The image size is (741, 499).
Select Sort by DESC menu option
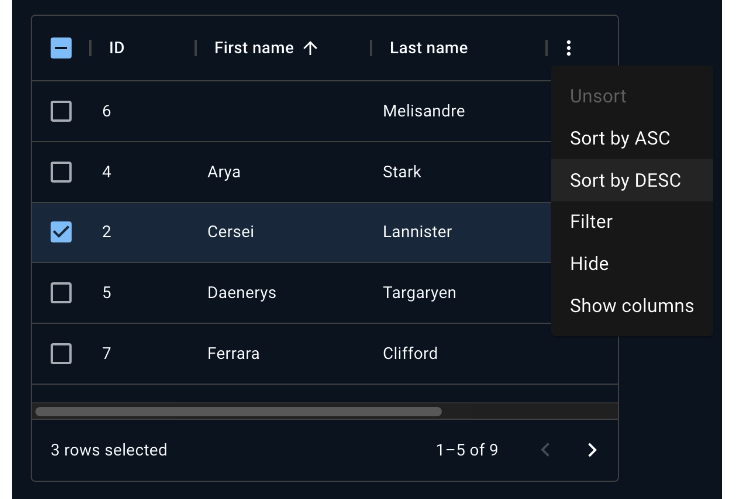[x=625, y=180]
